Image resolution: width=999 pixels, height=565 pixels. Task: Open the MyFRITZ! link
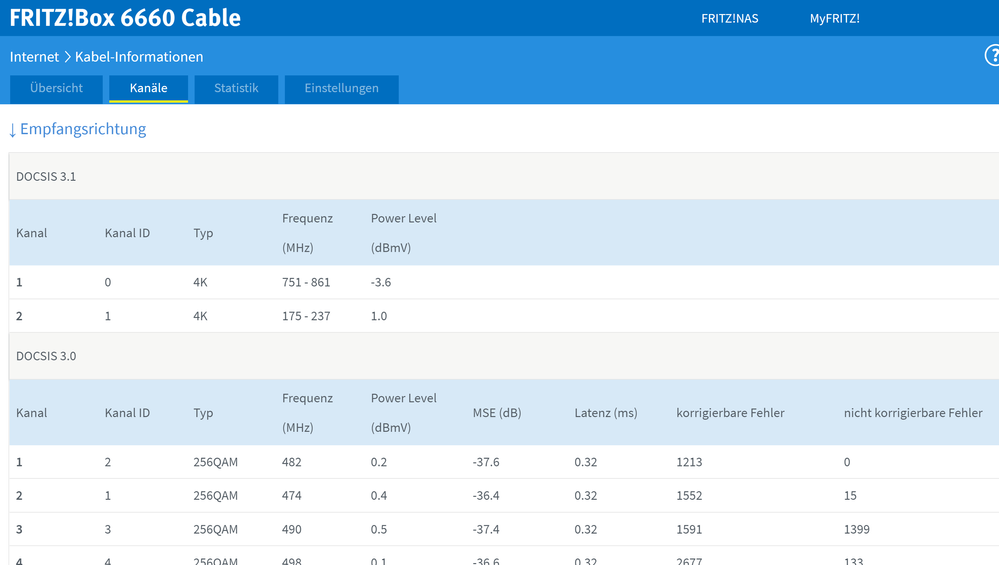(x=834, y=18)
